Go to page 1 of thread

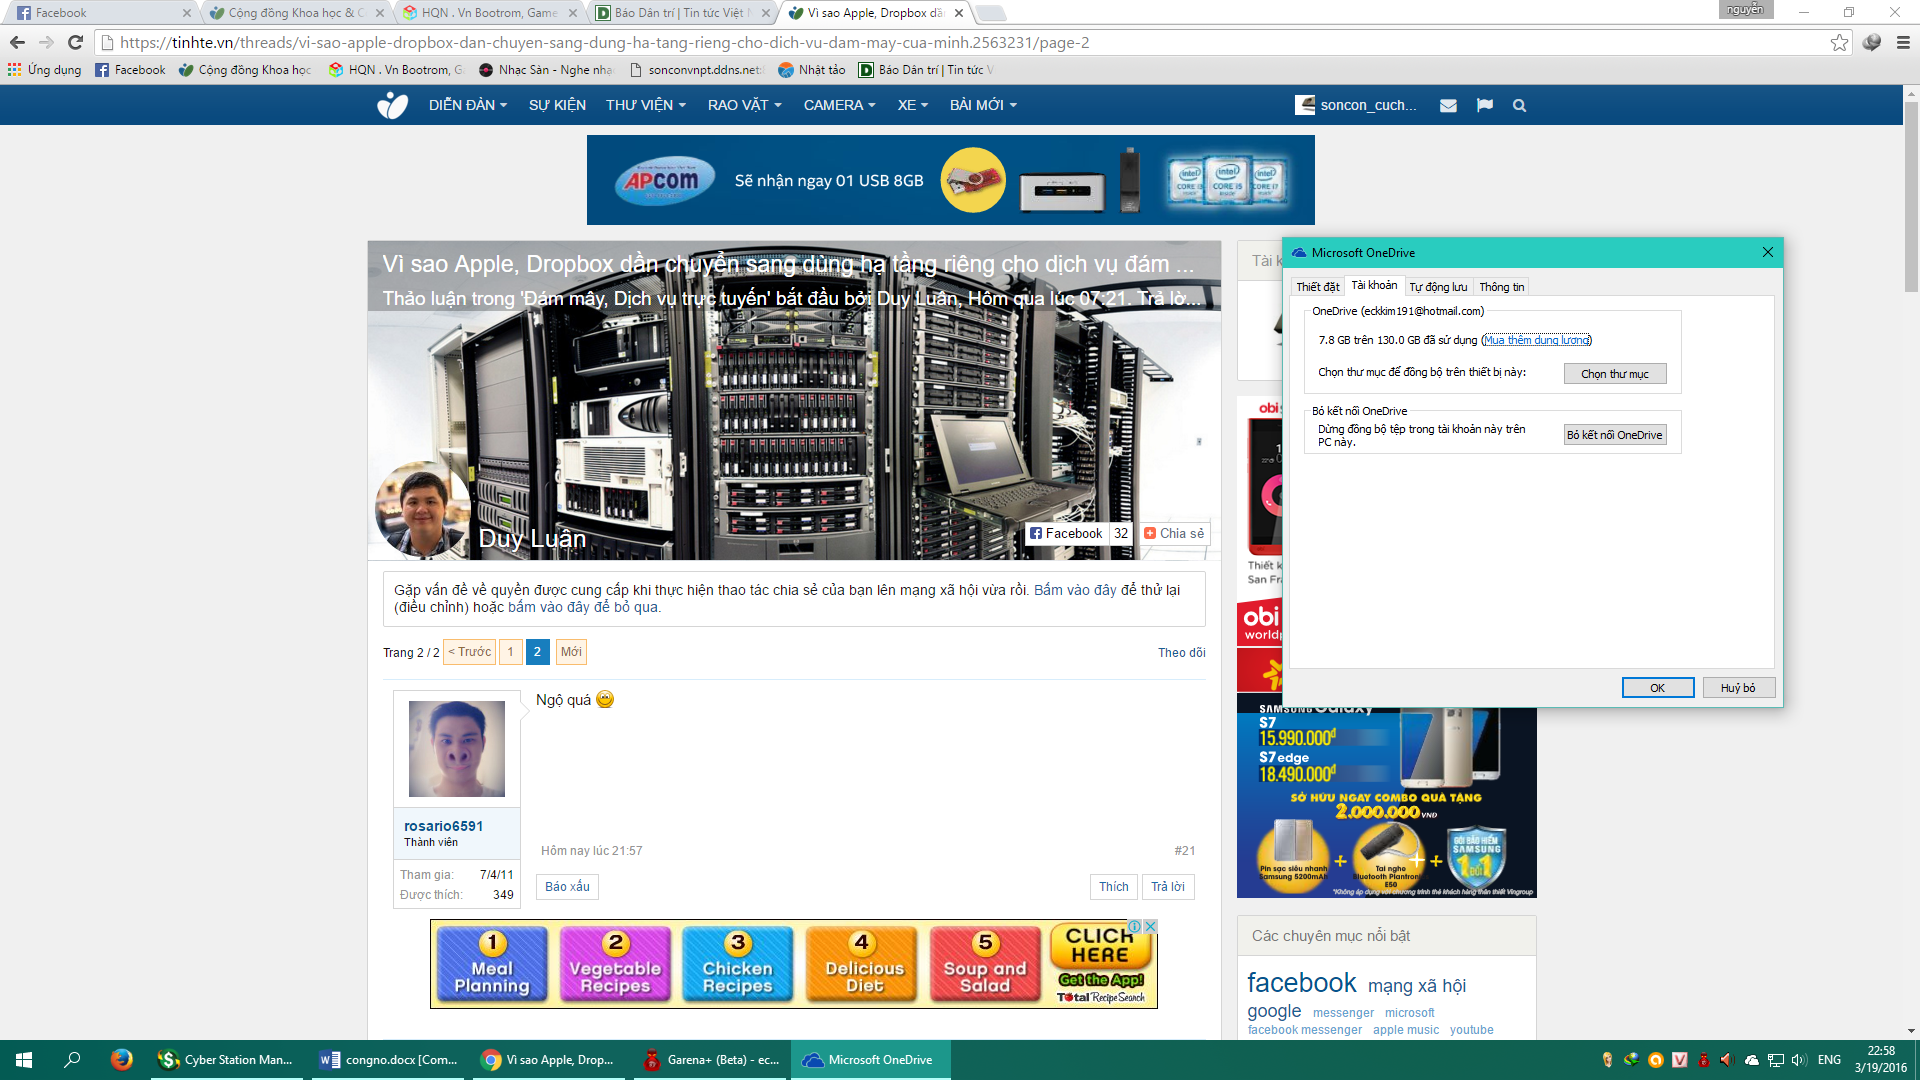[510, 652]
